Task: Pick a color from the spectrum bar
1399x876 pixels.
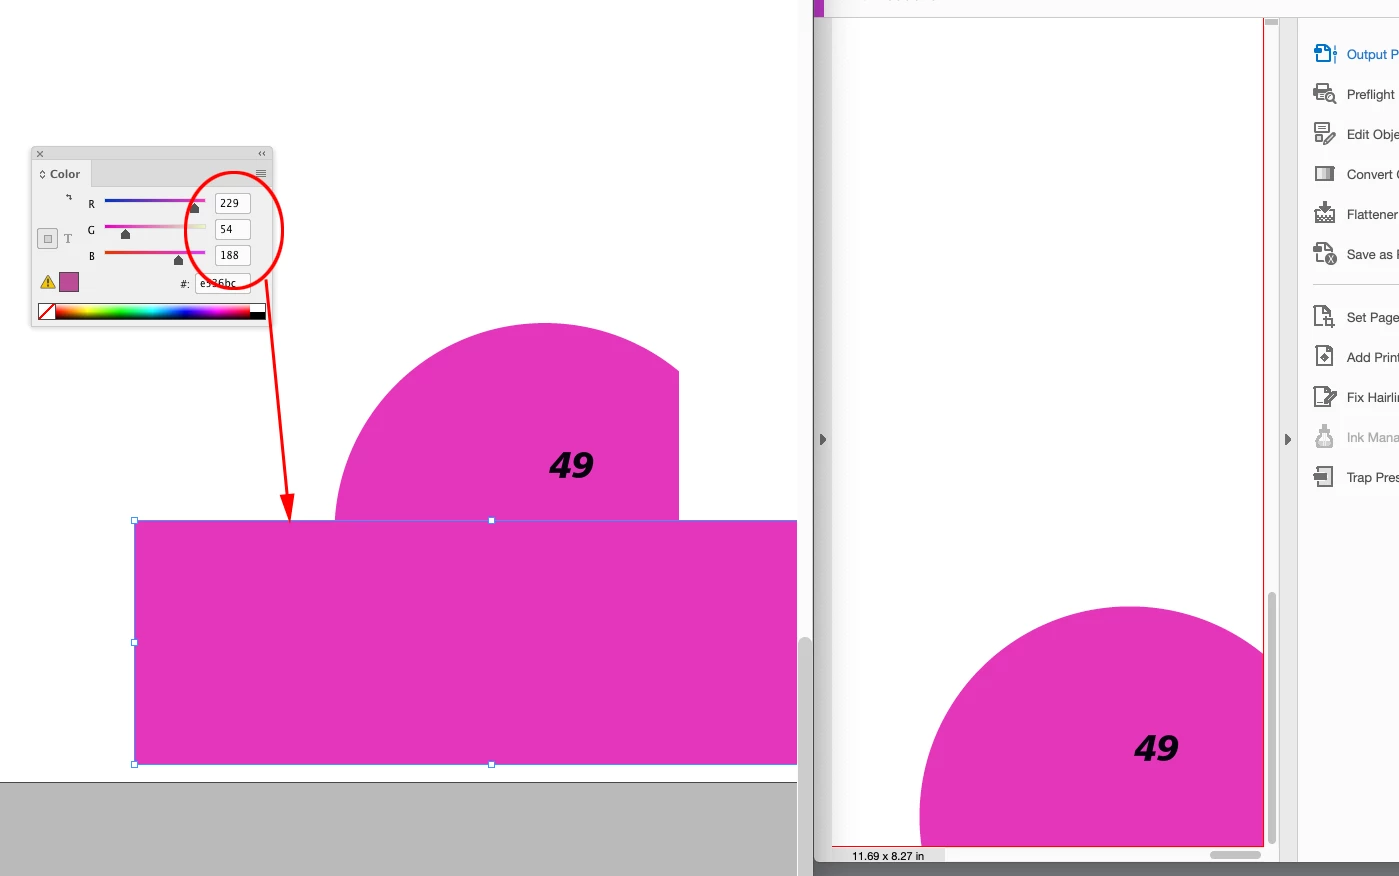Action: pos(152,312)
